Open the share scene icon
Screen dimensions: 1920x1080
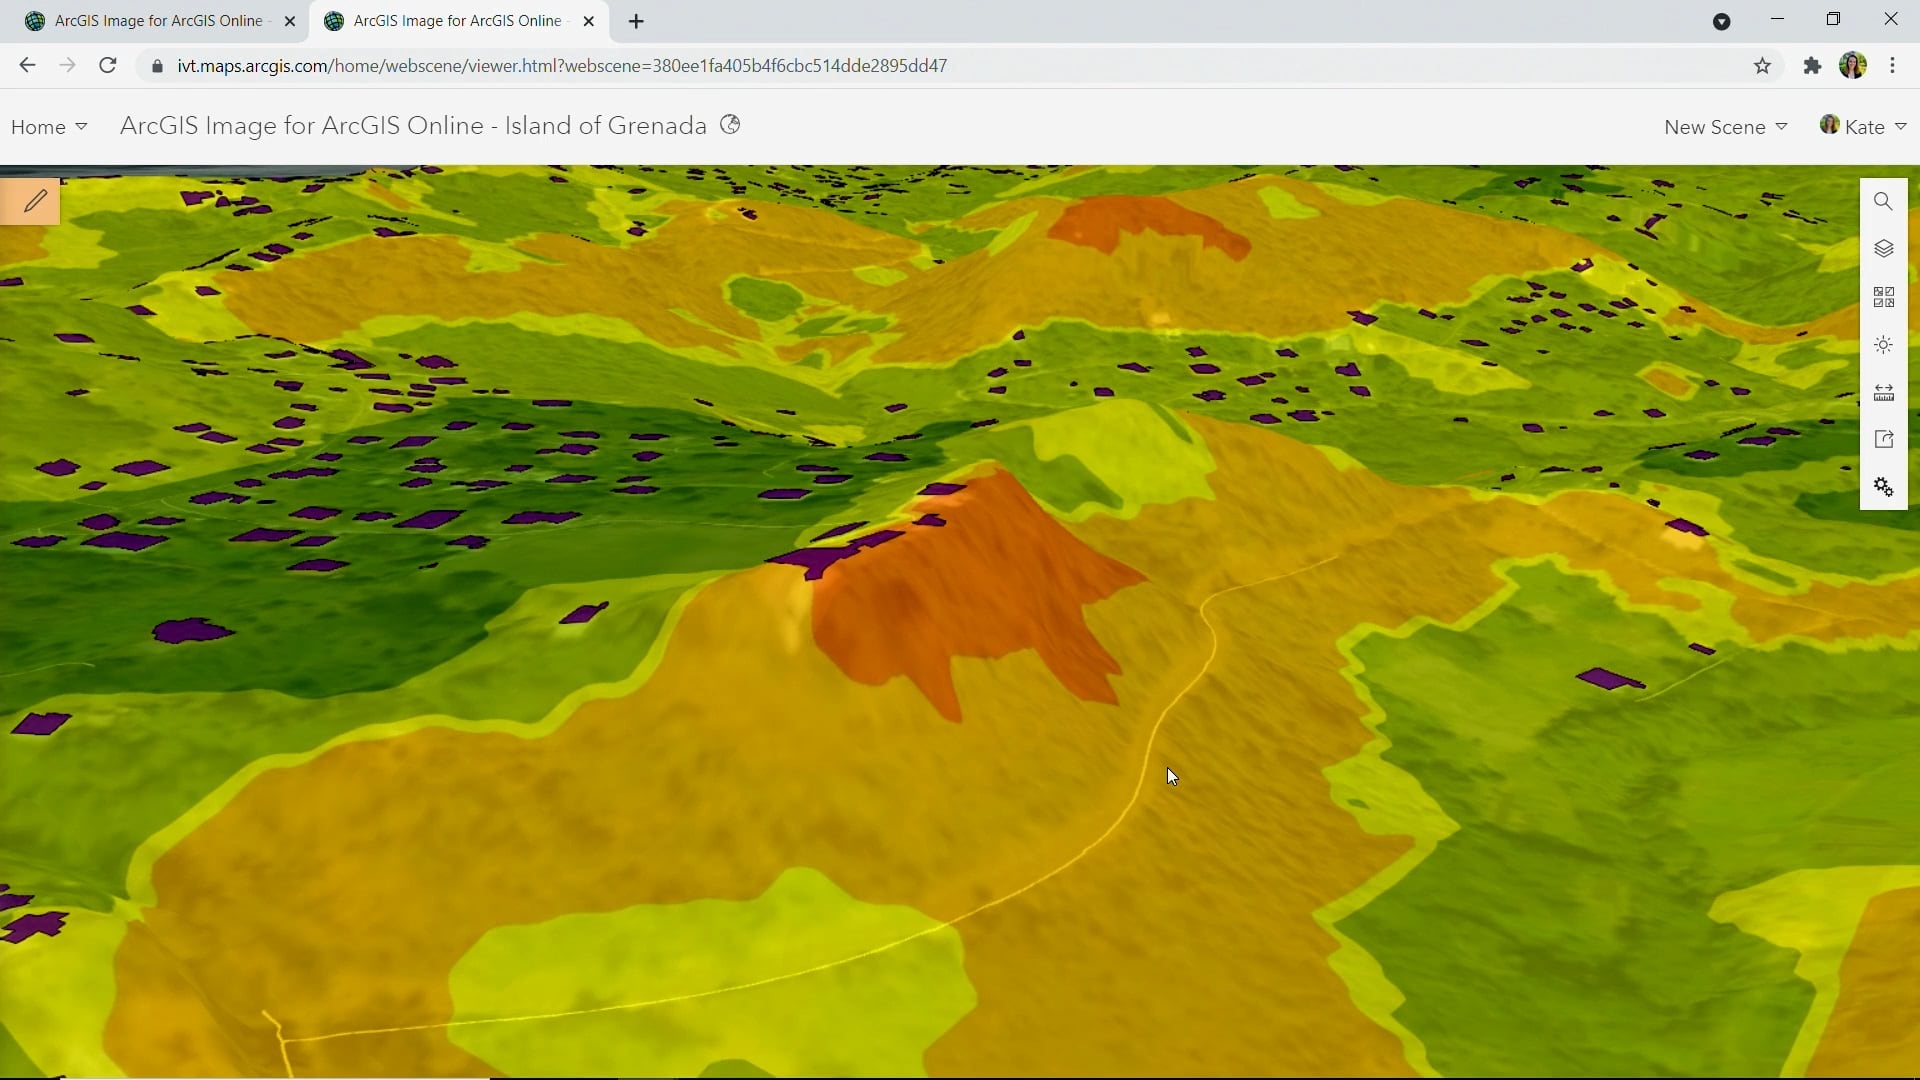coord(1883,440)
